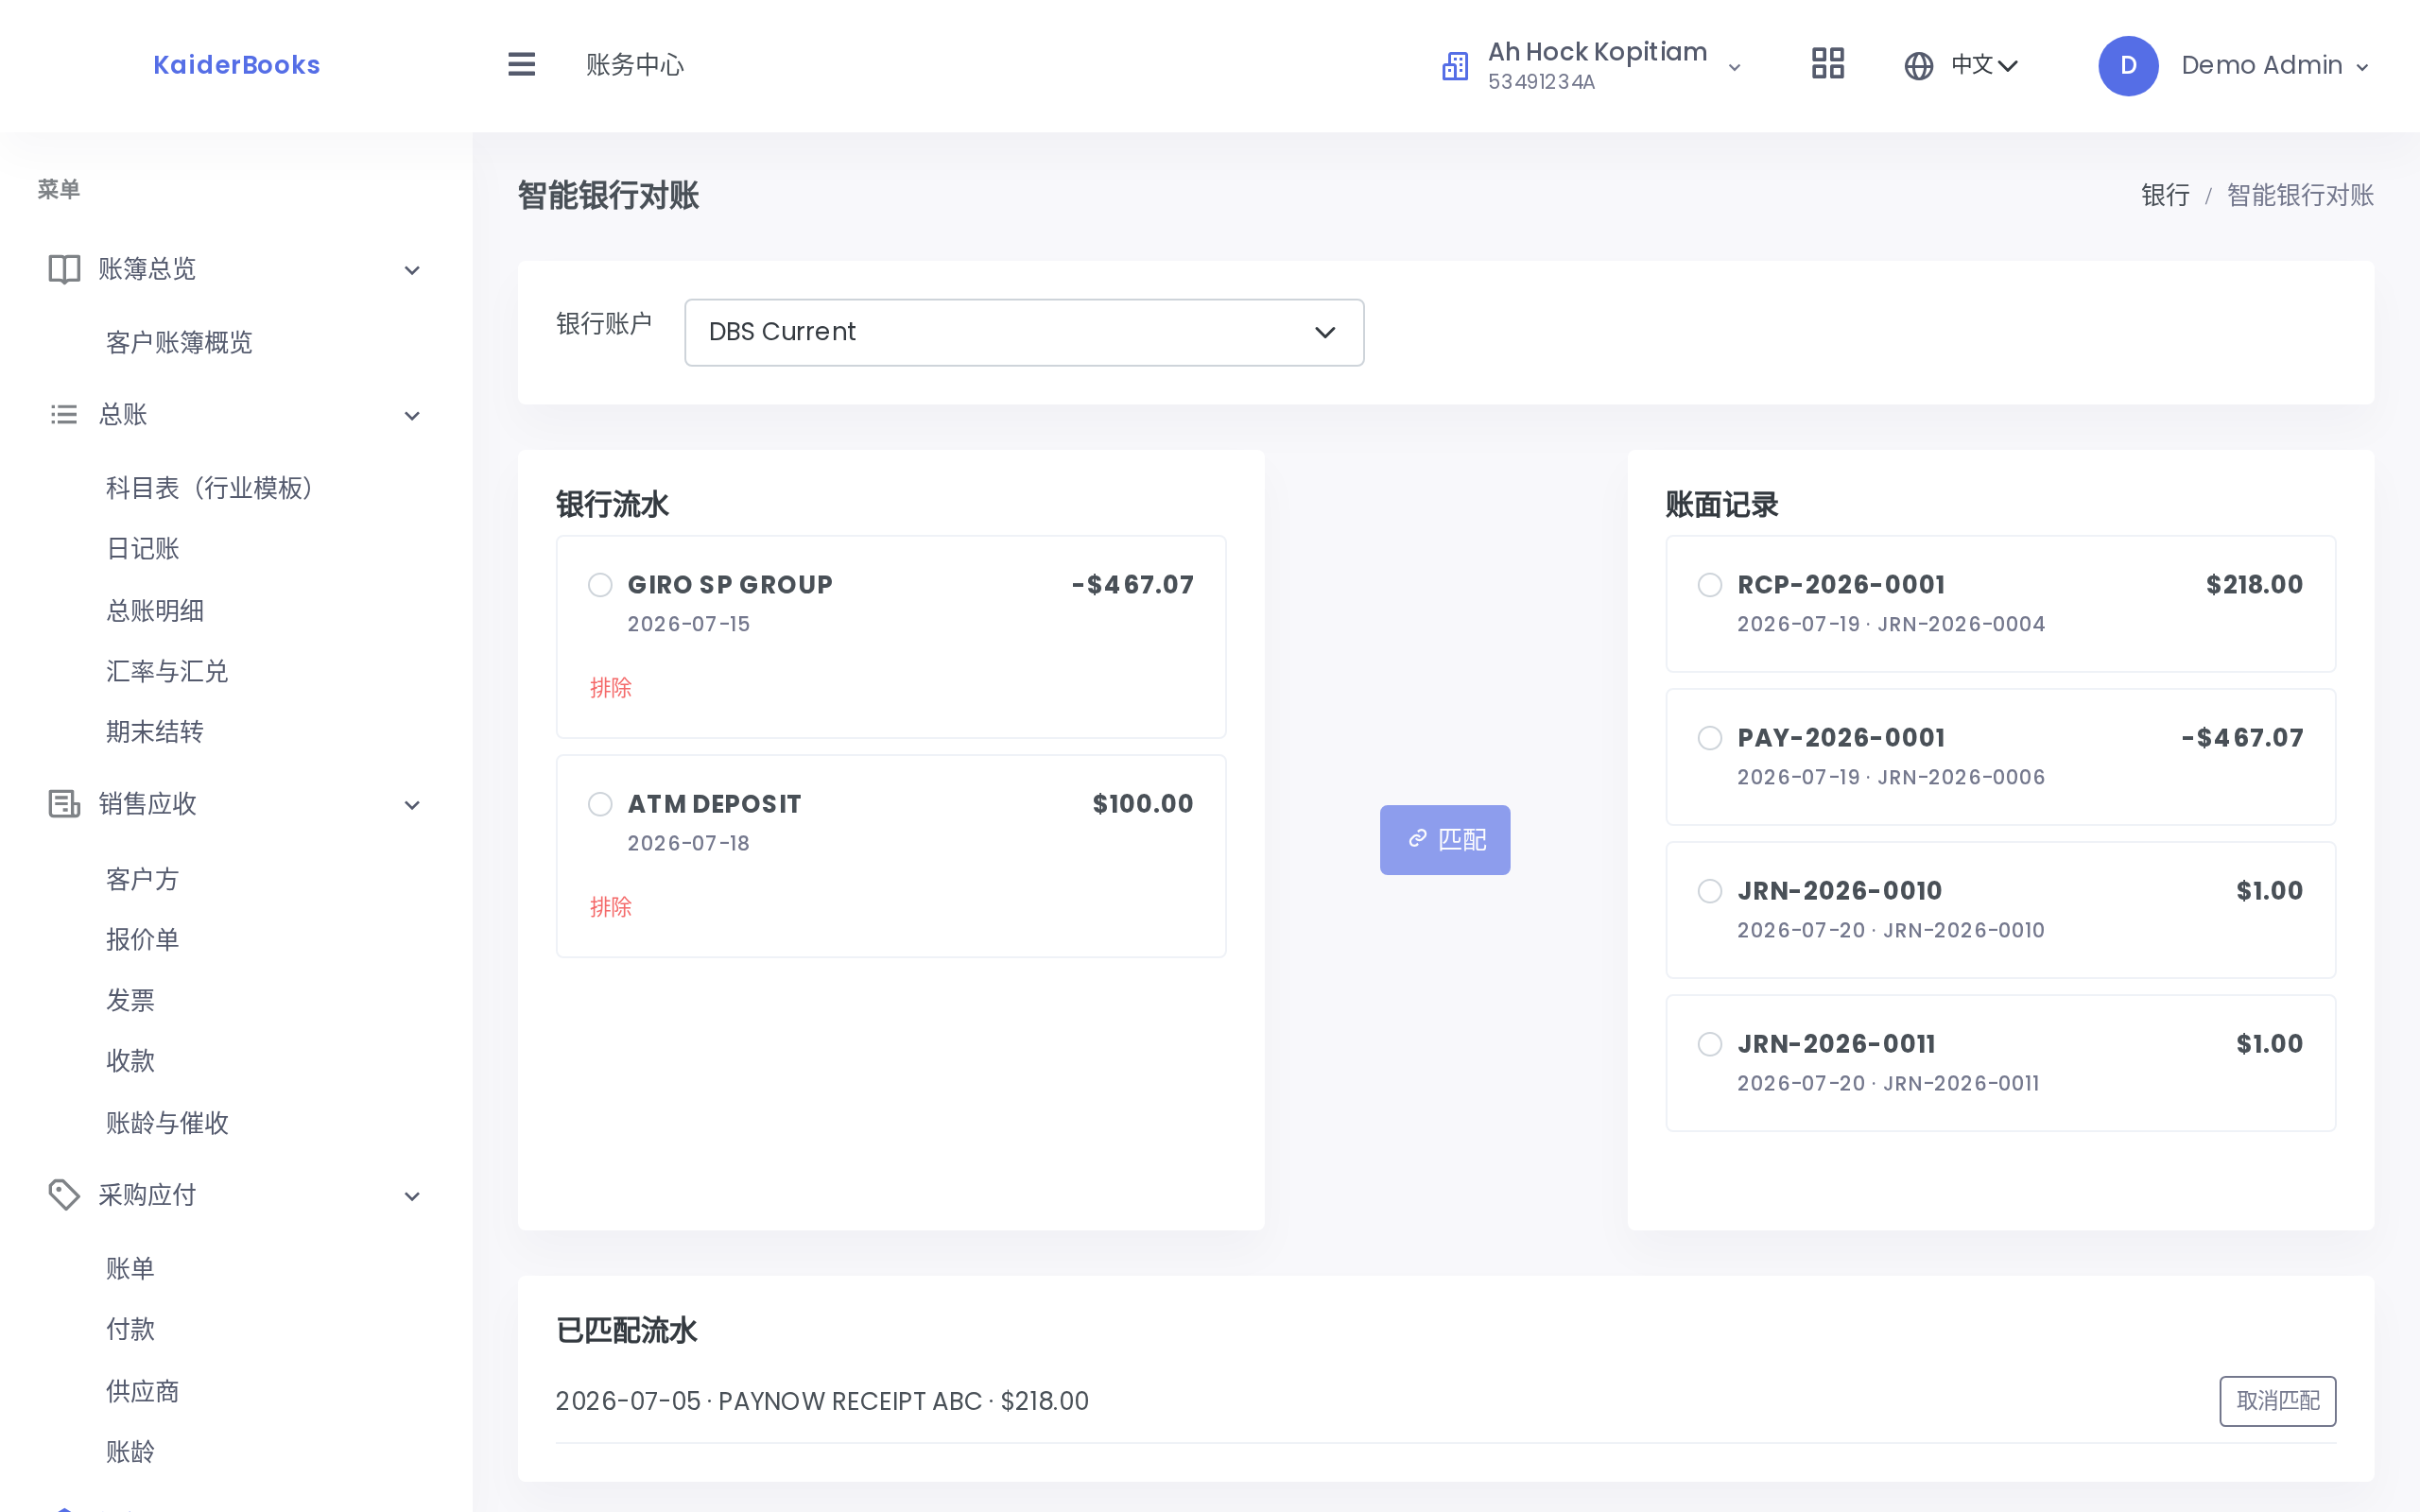Open the 银行账户 DBS Current dropdown
Viewport: 2420px width, 1512px height.
[1024, 332]
